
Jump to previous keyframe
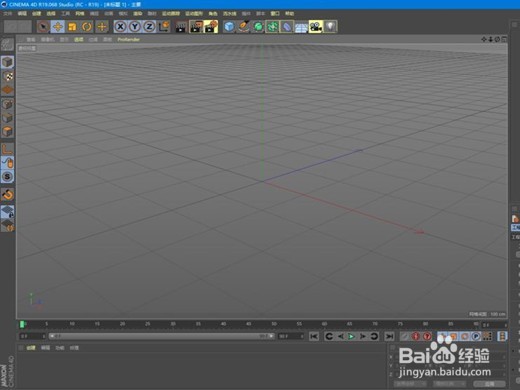(x=329, y=336)
